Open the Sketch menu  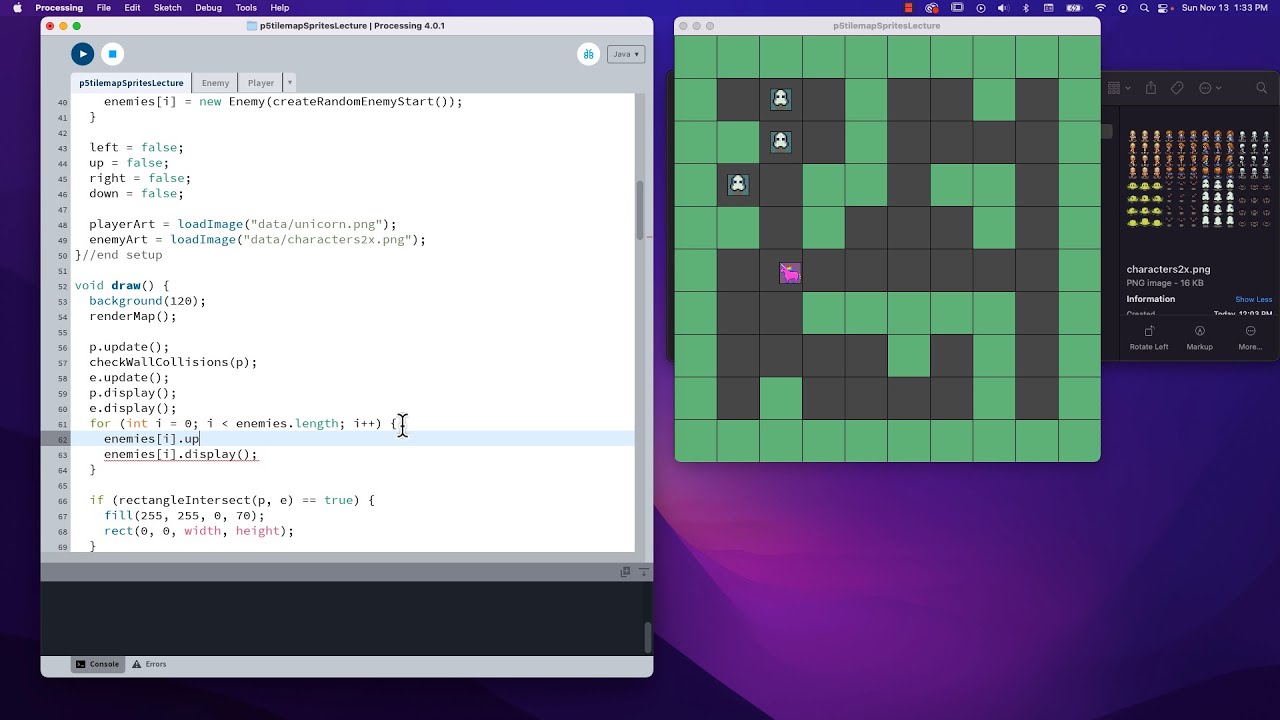pos(168,8)
